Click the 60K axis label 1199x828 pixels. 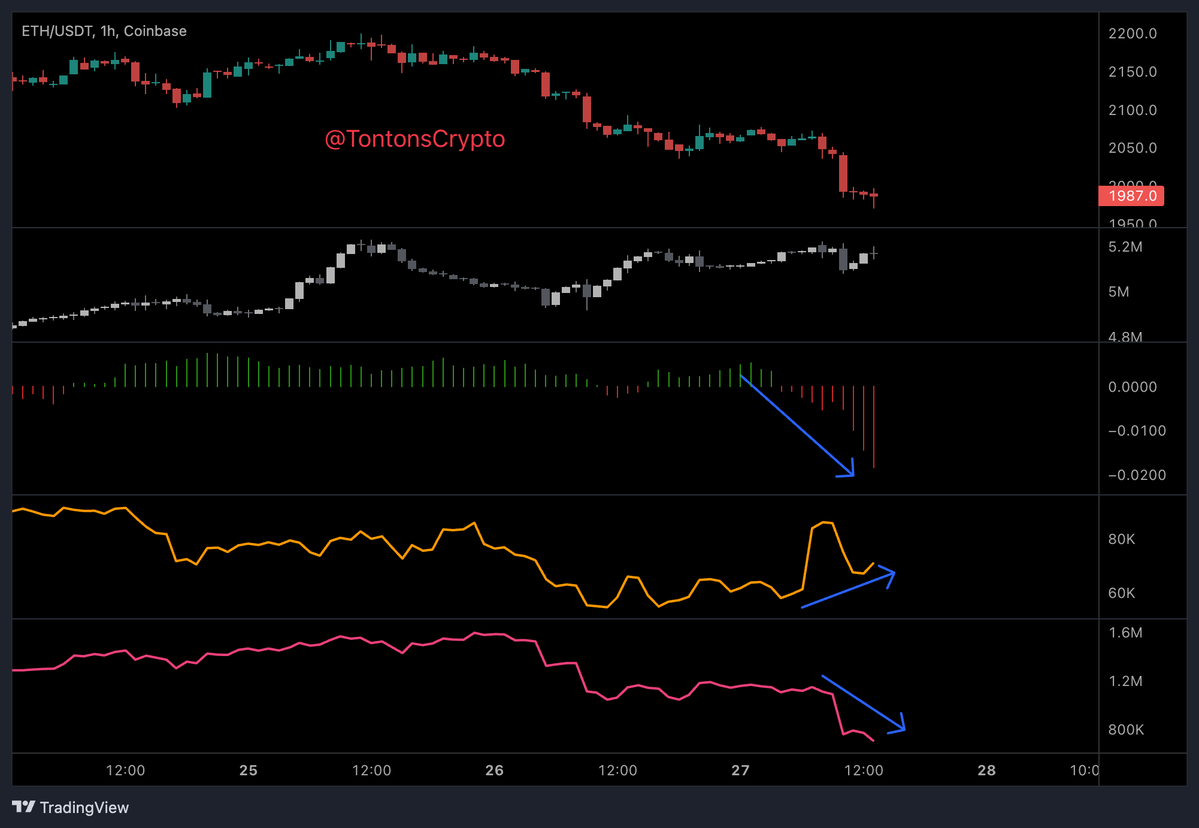(1121, 593)
